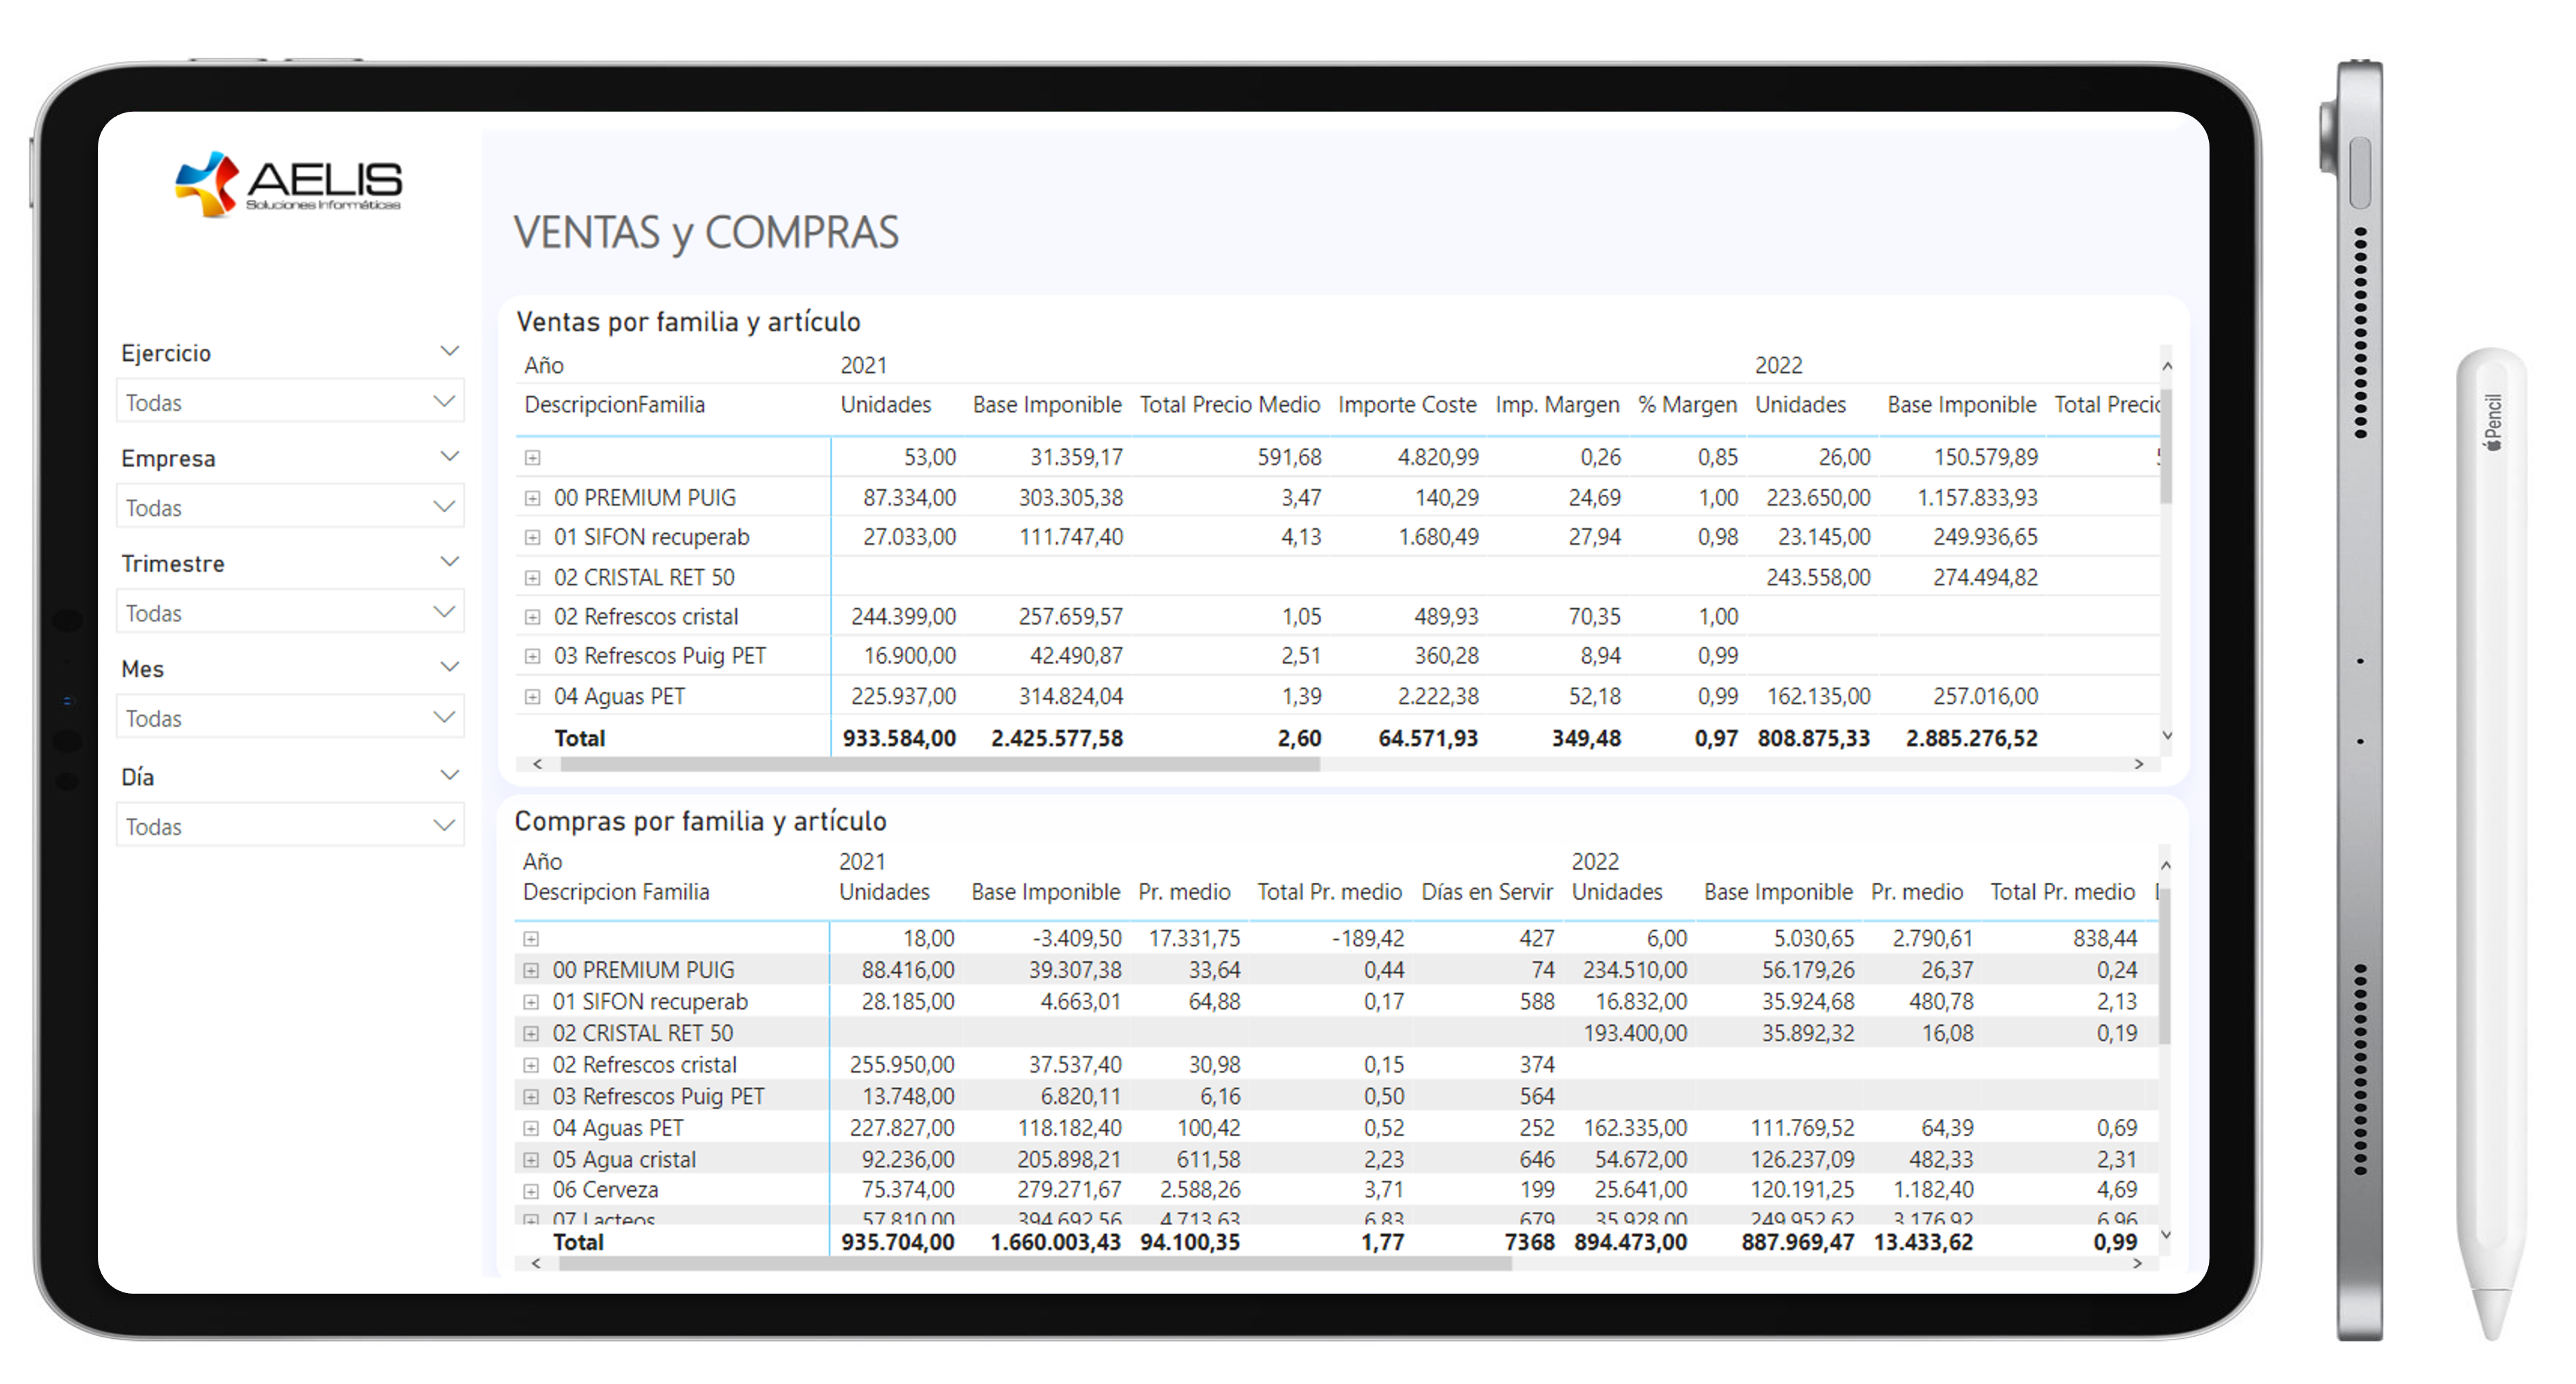The height and width of the screenshot is (1384, 2576).
Task: Expand 02 CRISTAL RET 50 in Compras table
Action: (531, 1033)
